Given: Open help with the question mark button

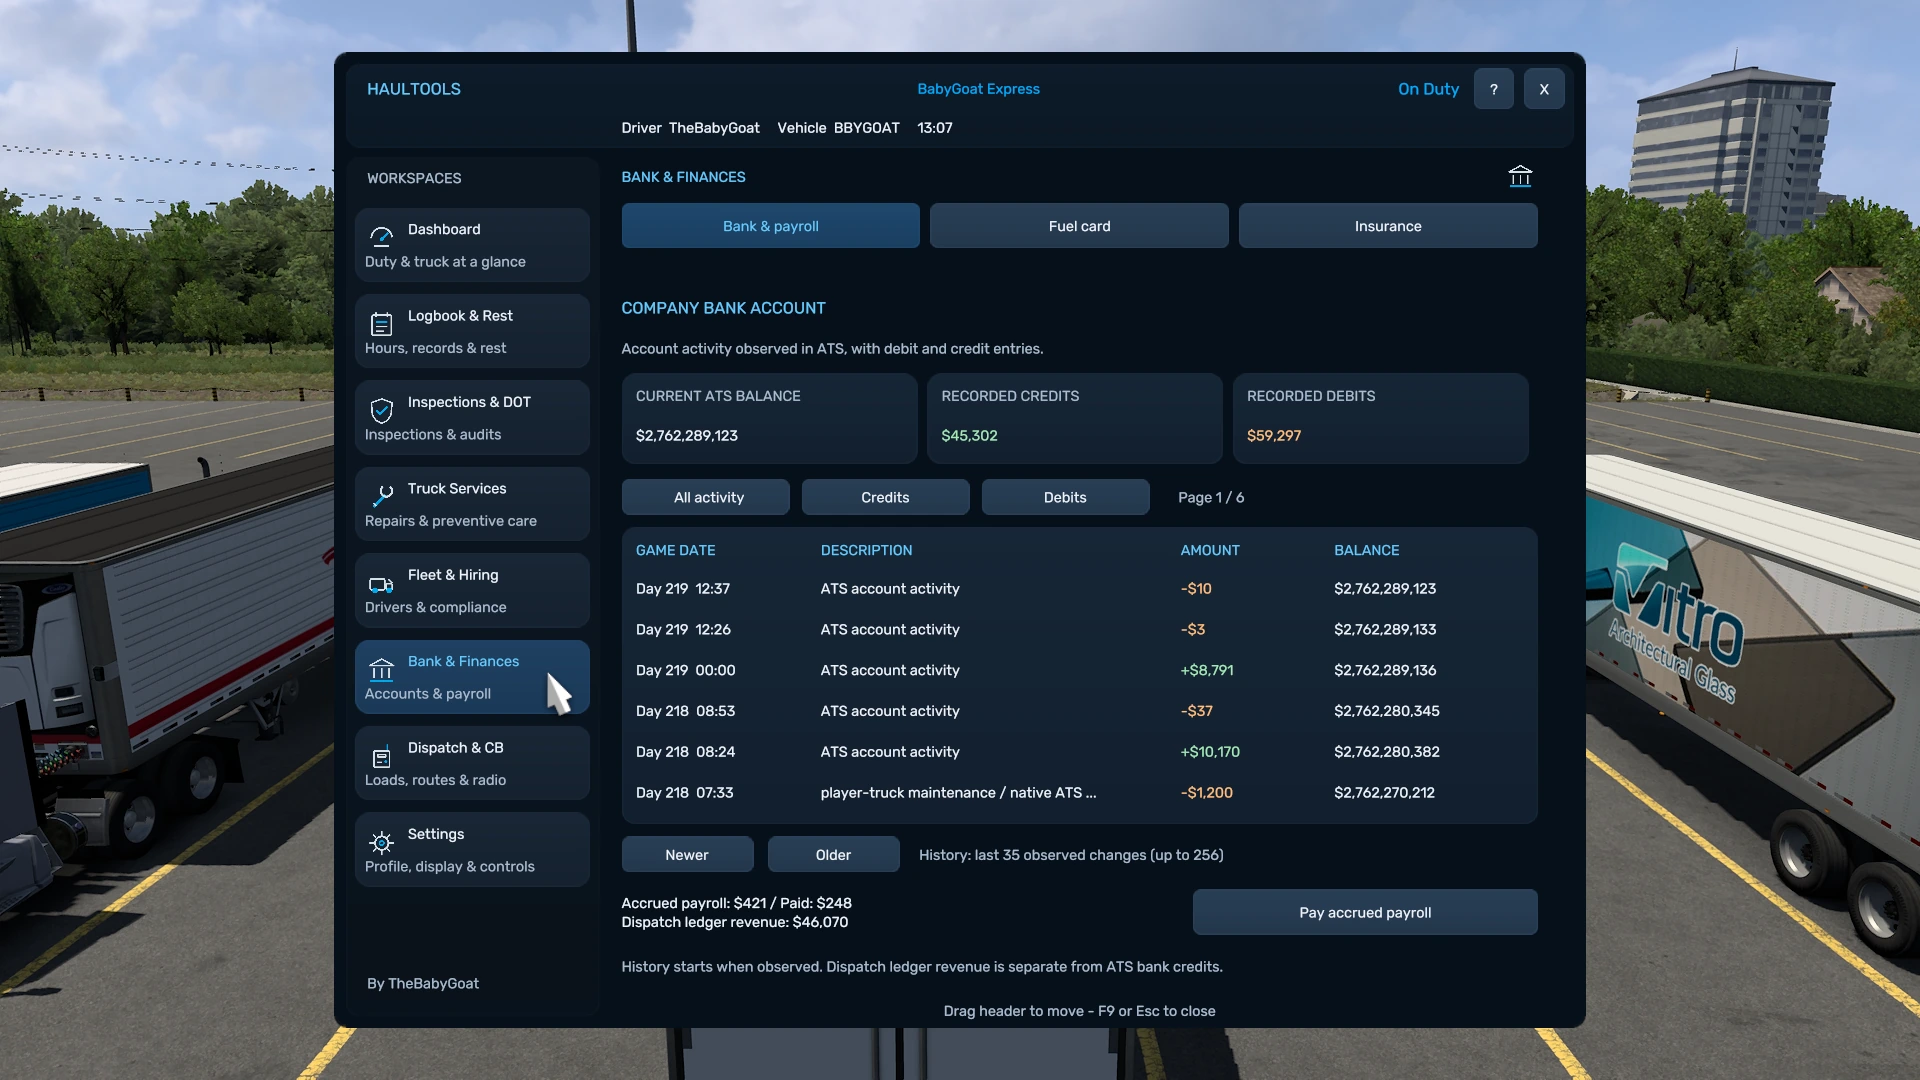Looking at the screenshot, I should click(1494, 89).
